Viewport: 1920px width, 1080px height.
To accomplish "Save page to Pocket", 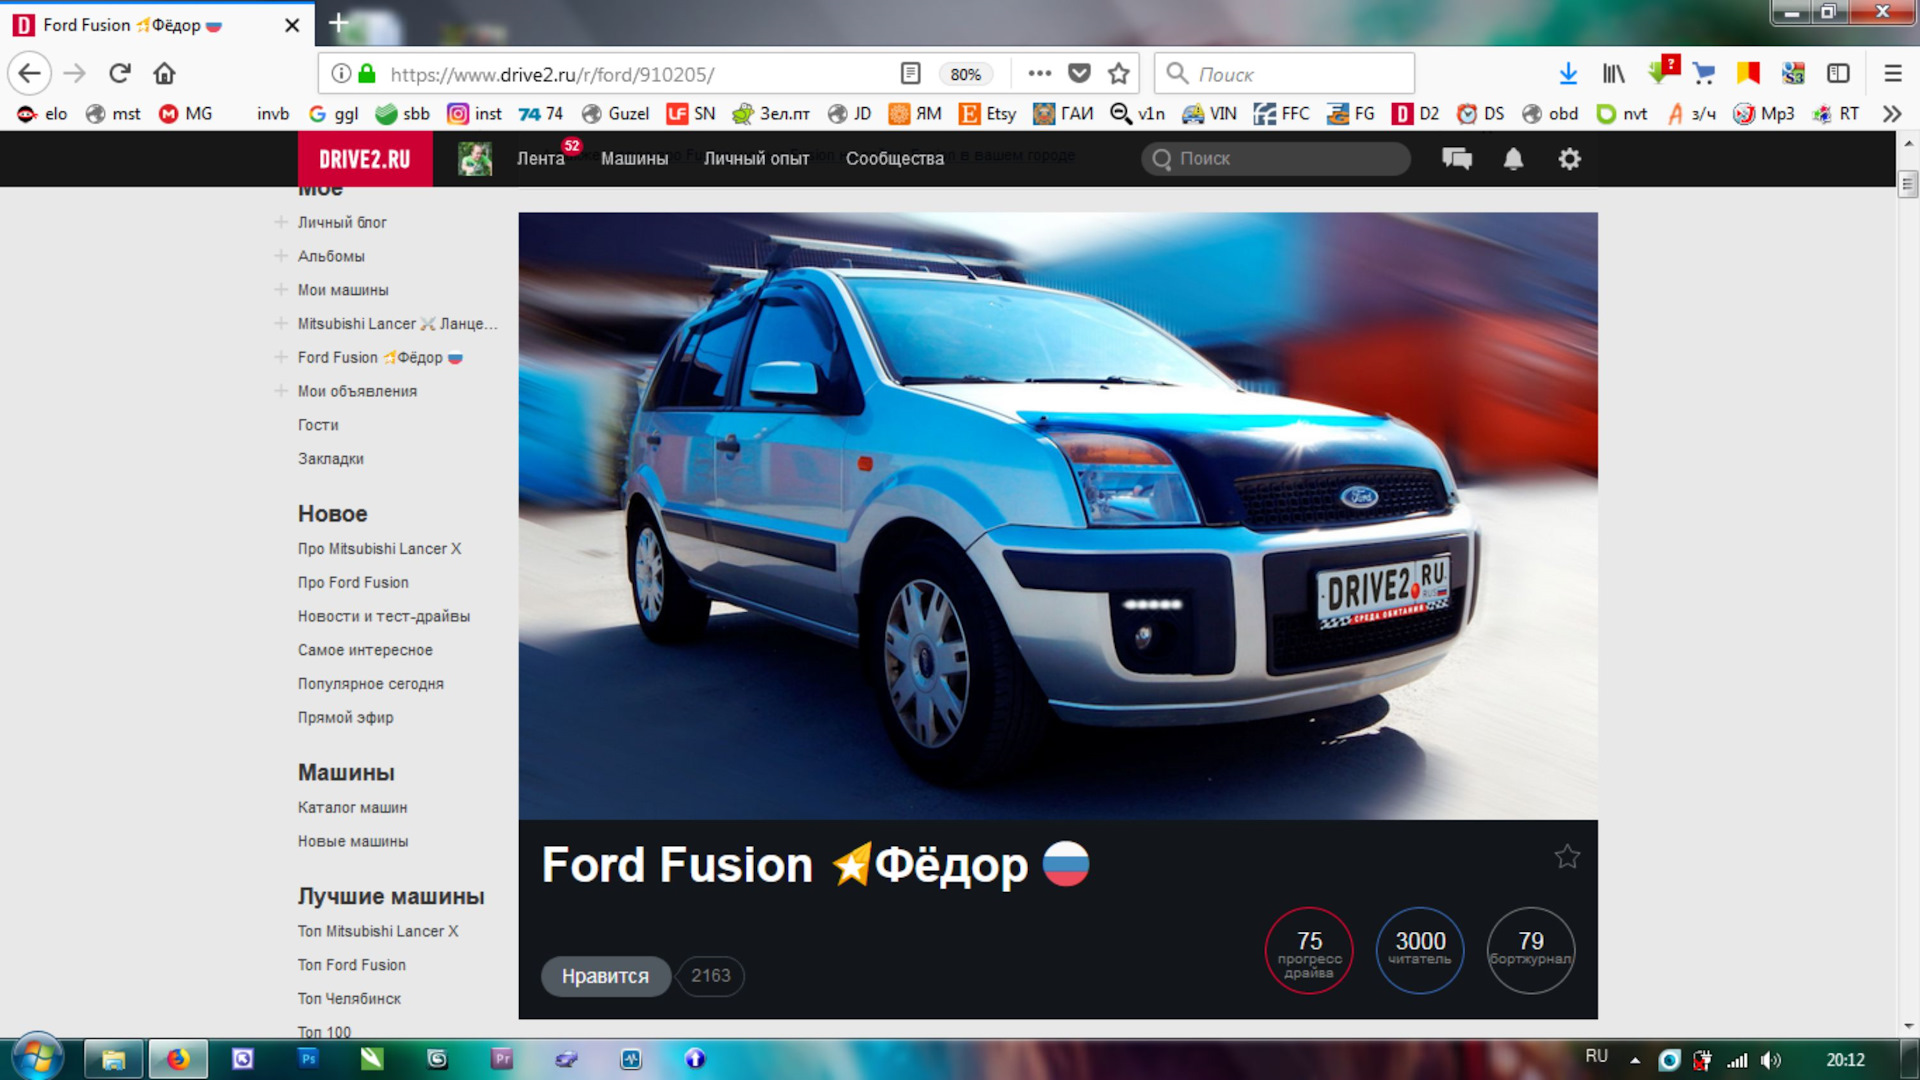I will 1079,73.
